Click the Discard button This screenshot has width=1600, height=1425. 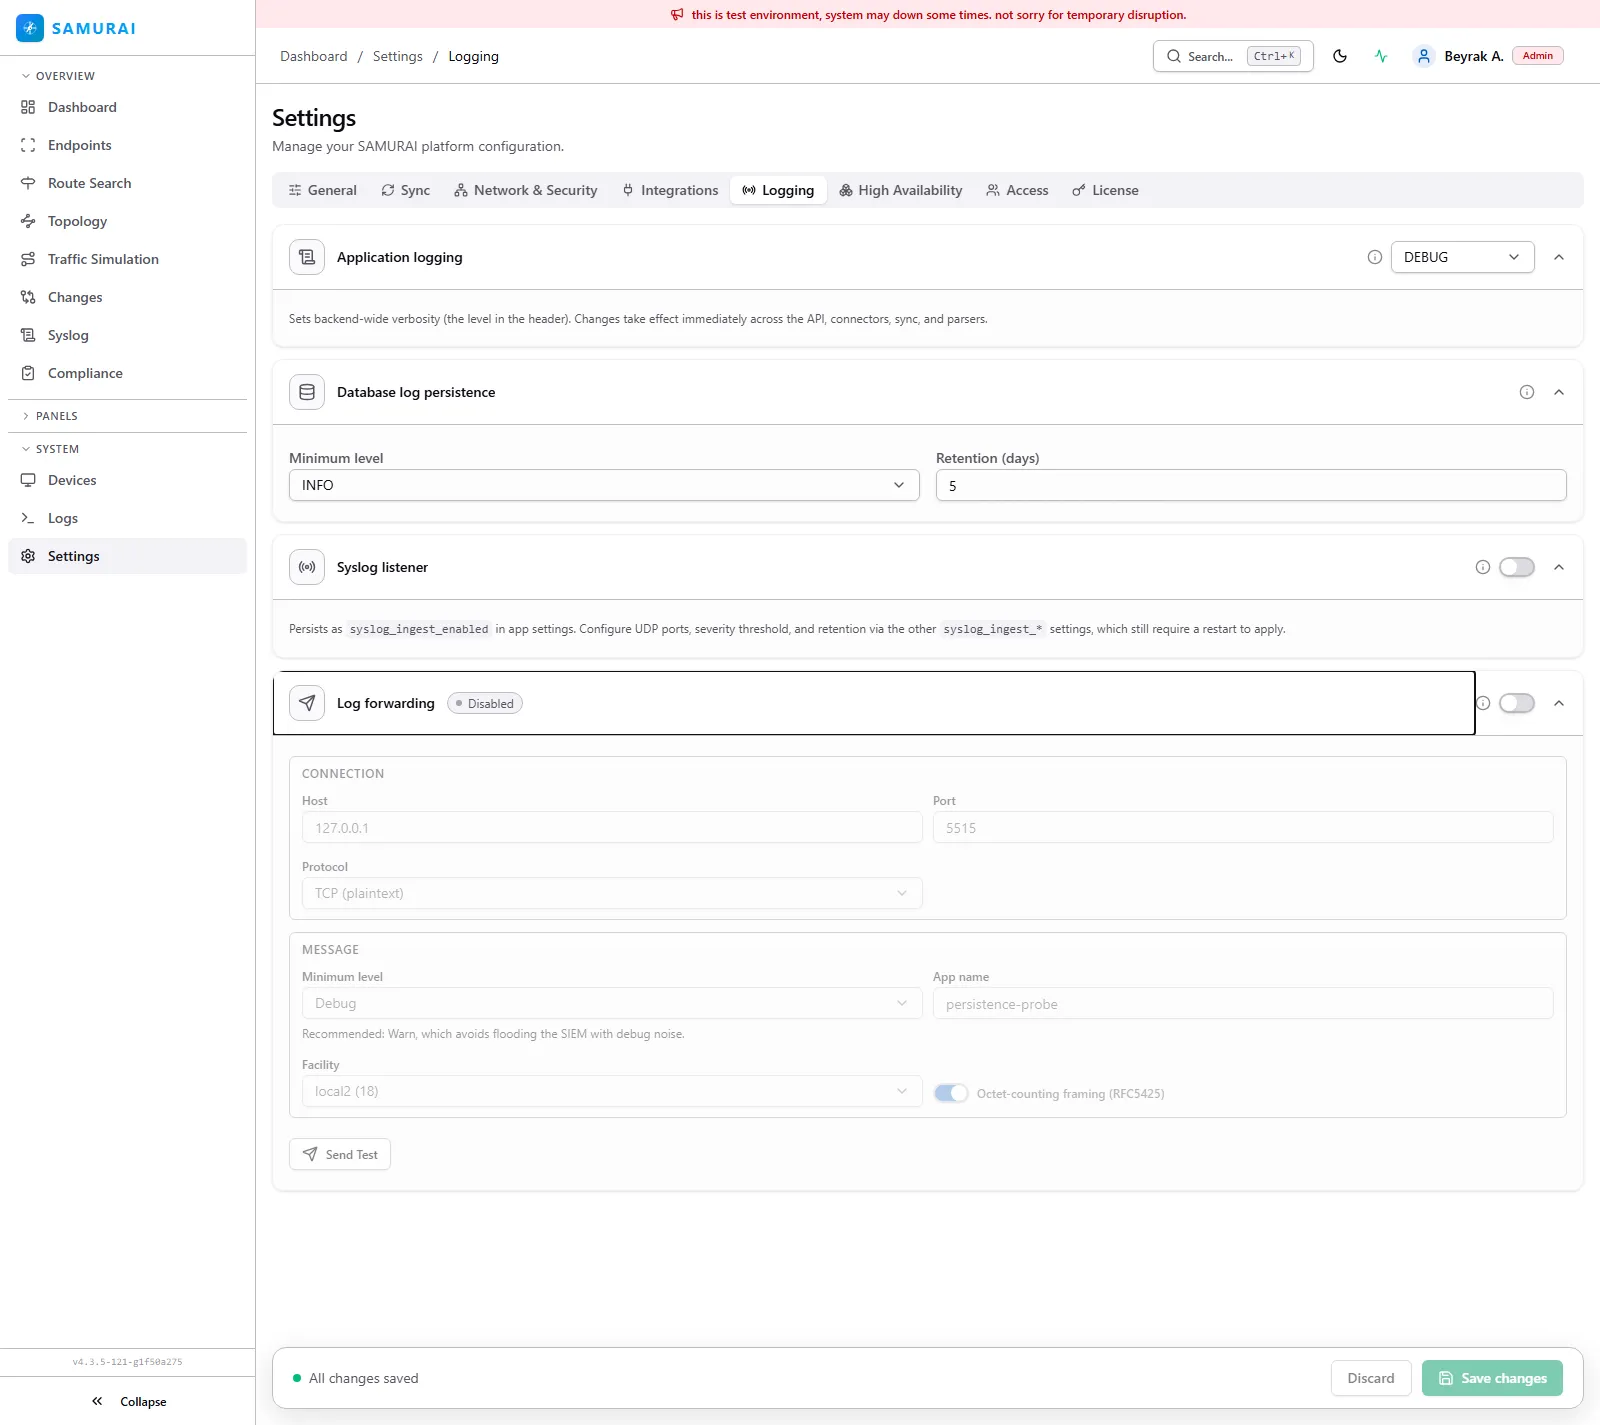coord(1371,1378)
